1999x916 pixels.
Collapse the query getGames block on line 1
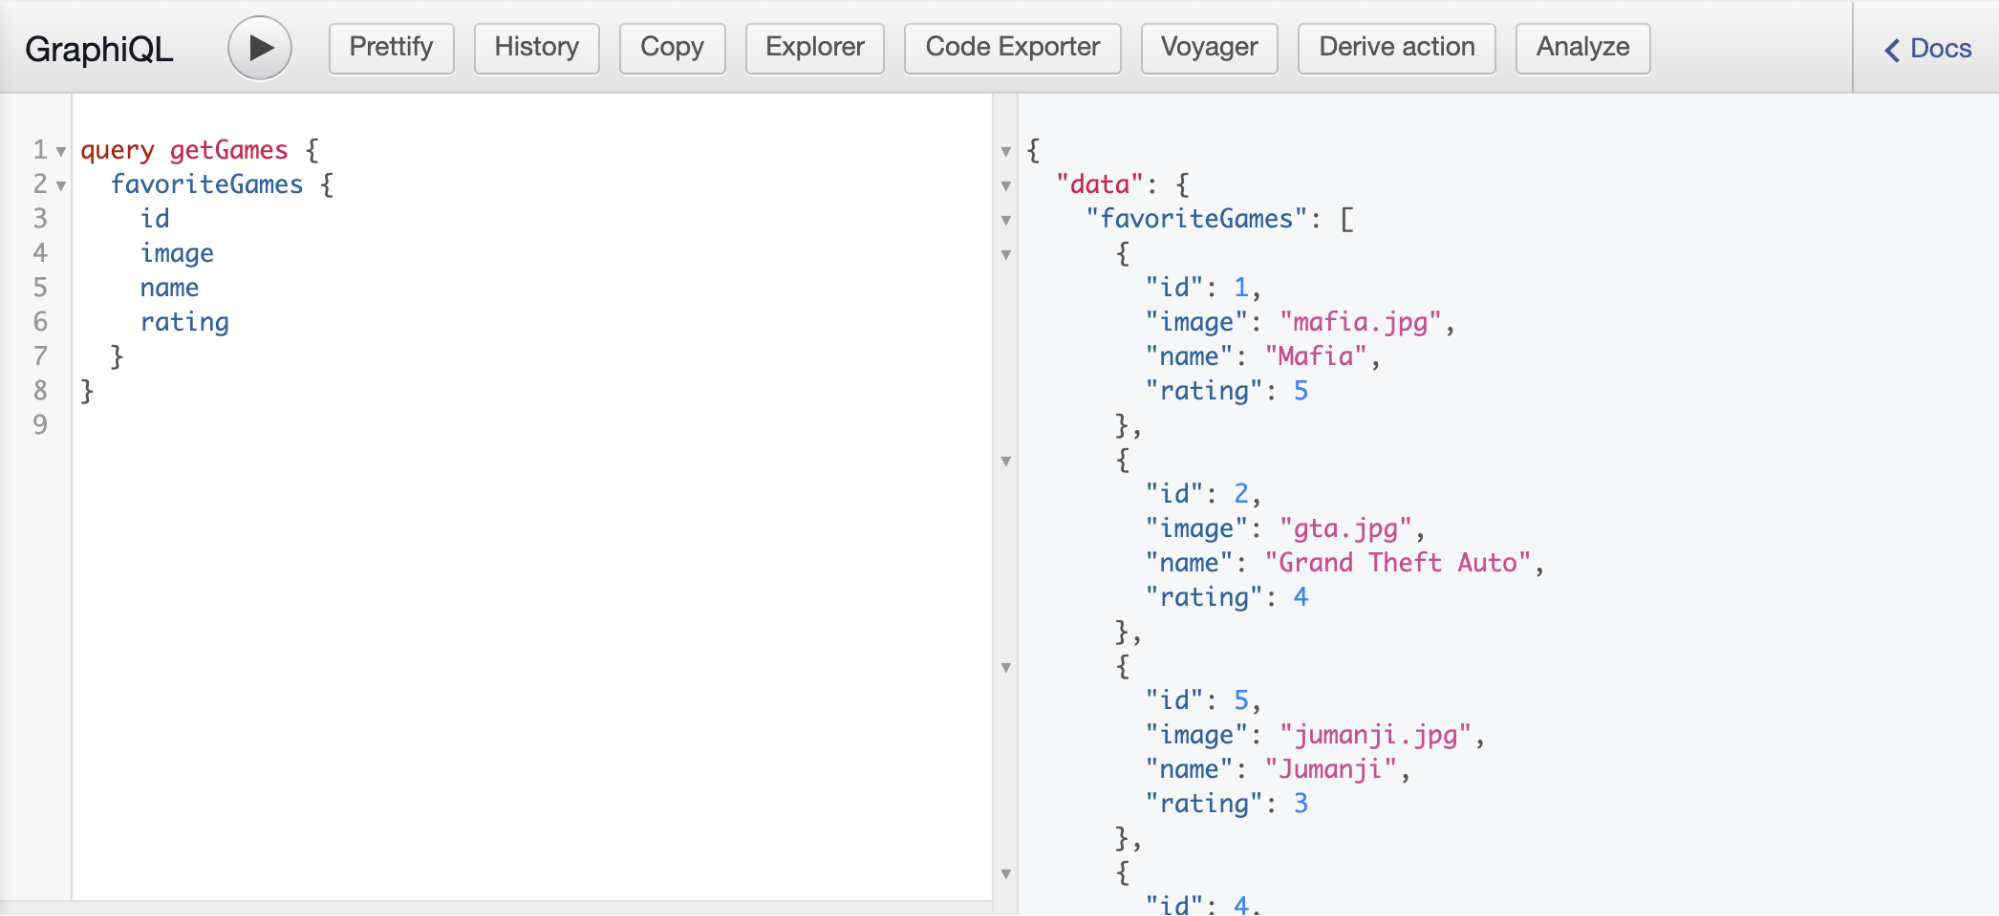61,150
